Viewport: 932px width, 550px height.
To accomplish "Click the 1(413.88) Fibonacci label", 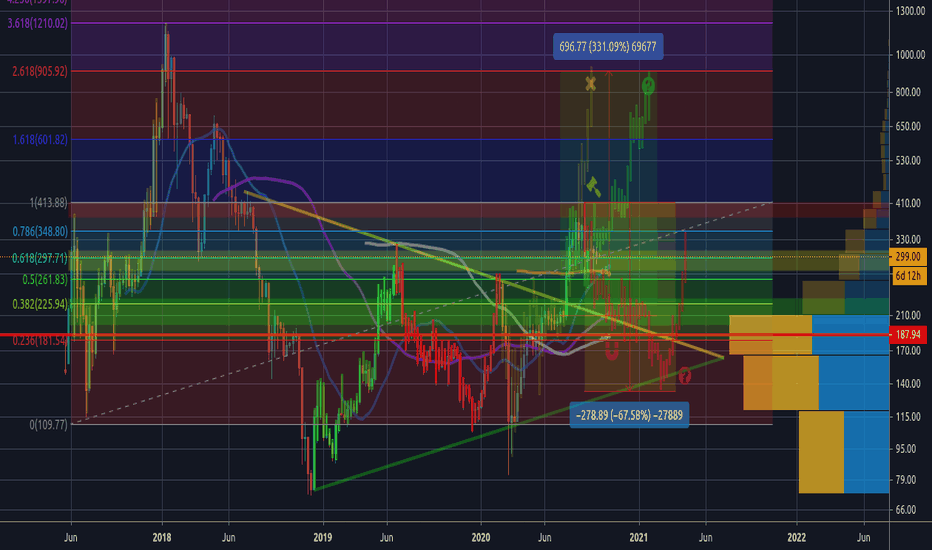I will point(49,203).
